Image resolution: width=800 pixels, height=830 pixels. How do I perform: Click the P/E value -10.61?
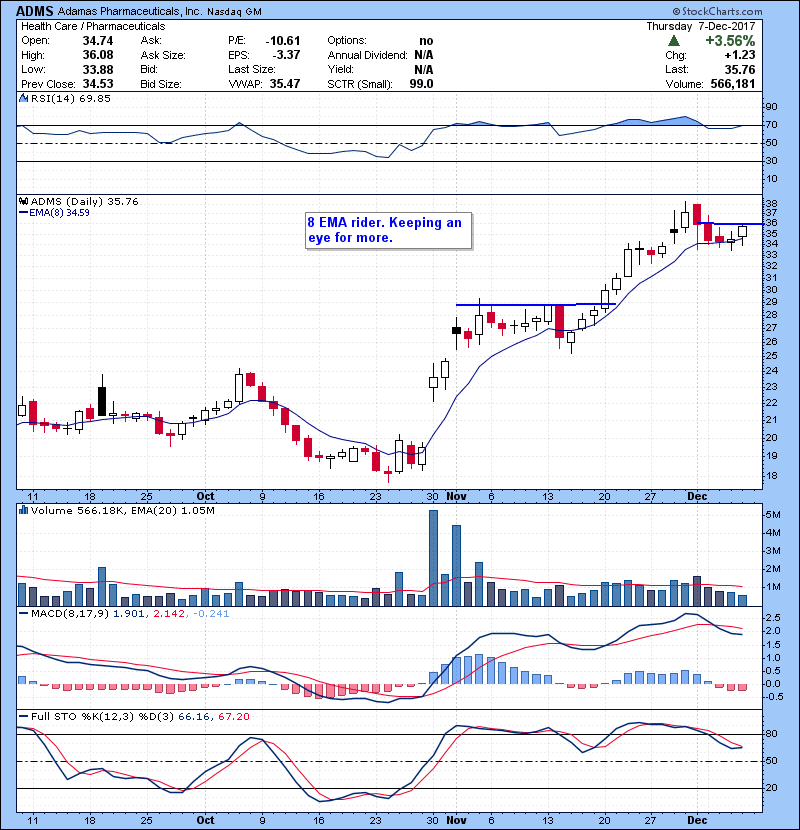pyautogui.click(x=283, y=41)
